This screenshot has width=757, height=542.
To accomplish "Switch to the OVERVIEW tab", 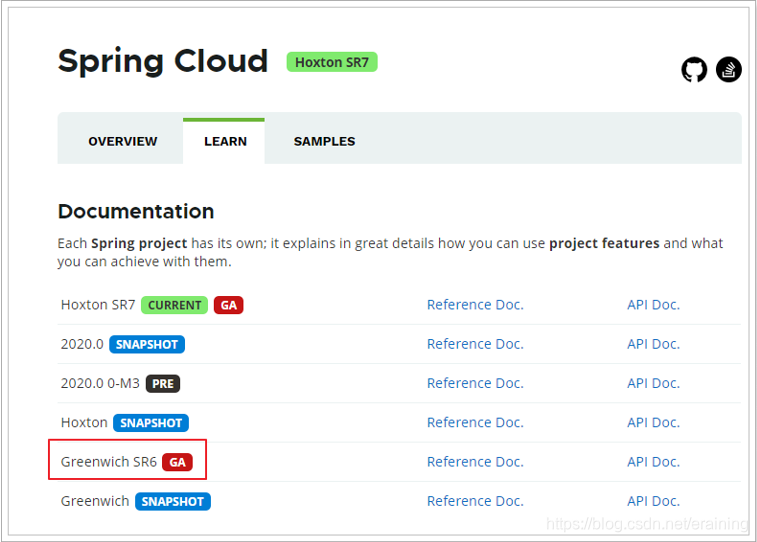I will 123,141.
